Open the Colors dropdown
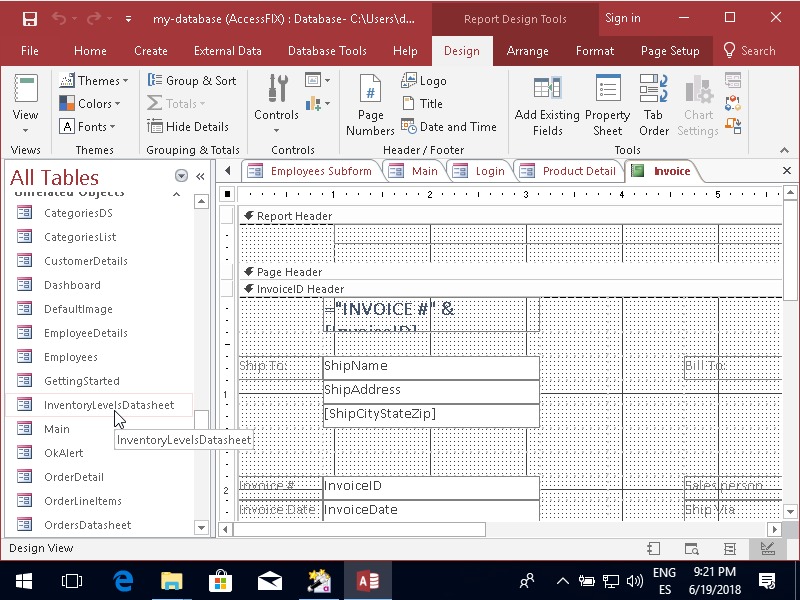Viewport: 800px width, 600px height. coord(90,104)
